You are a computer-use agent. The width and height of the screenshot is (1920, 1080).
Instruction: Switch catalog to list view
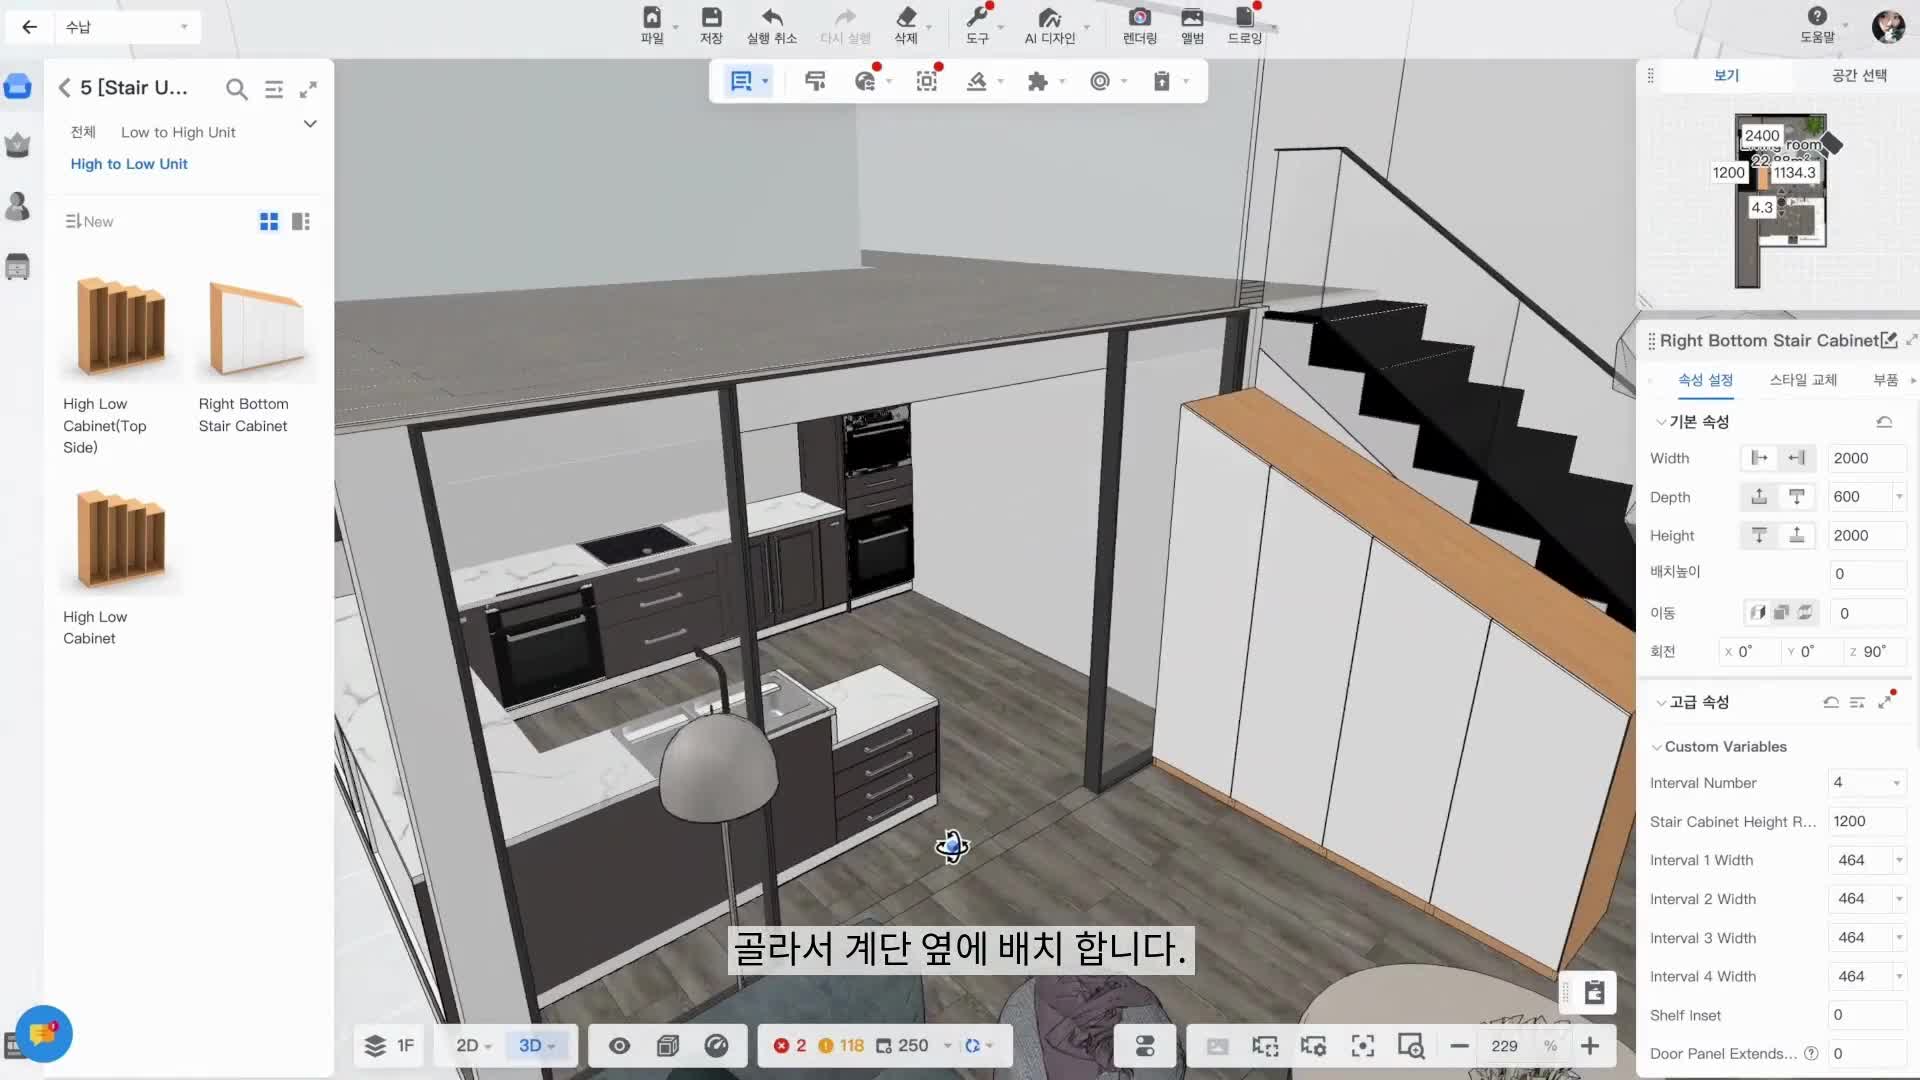pyautogui.click(x=300, y=221)
